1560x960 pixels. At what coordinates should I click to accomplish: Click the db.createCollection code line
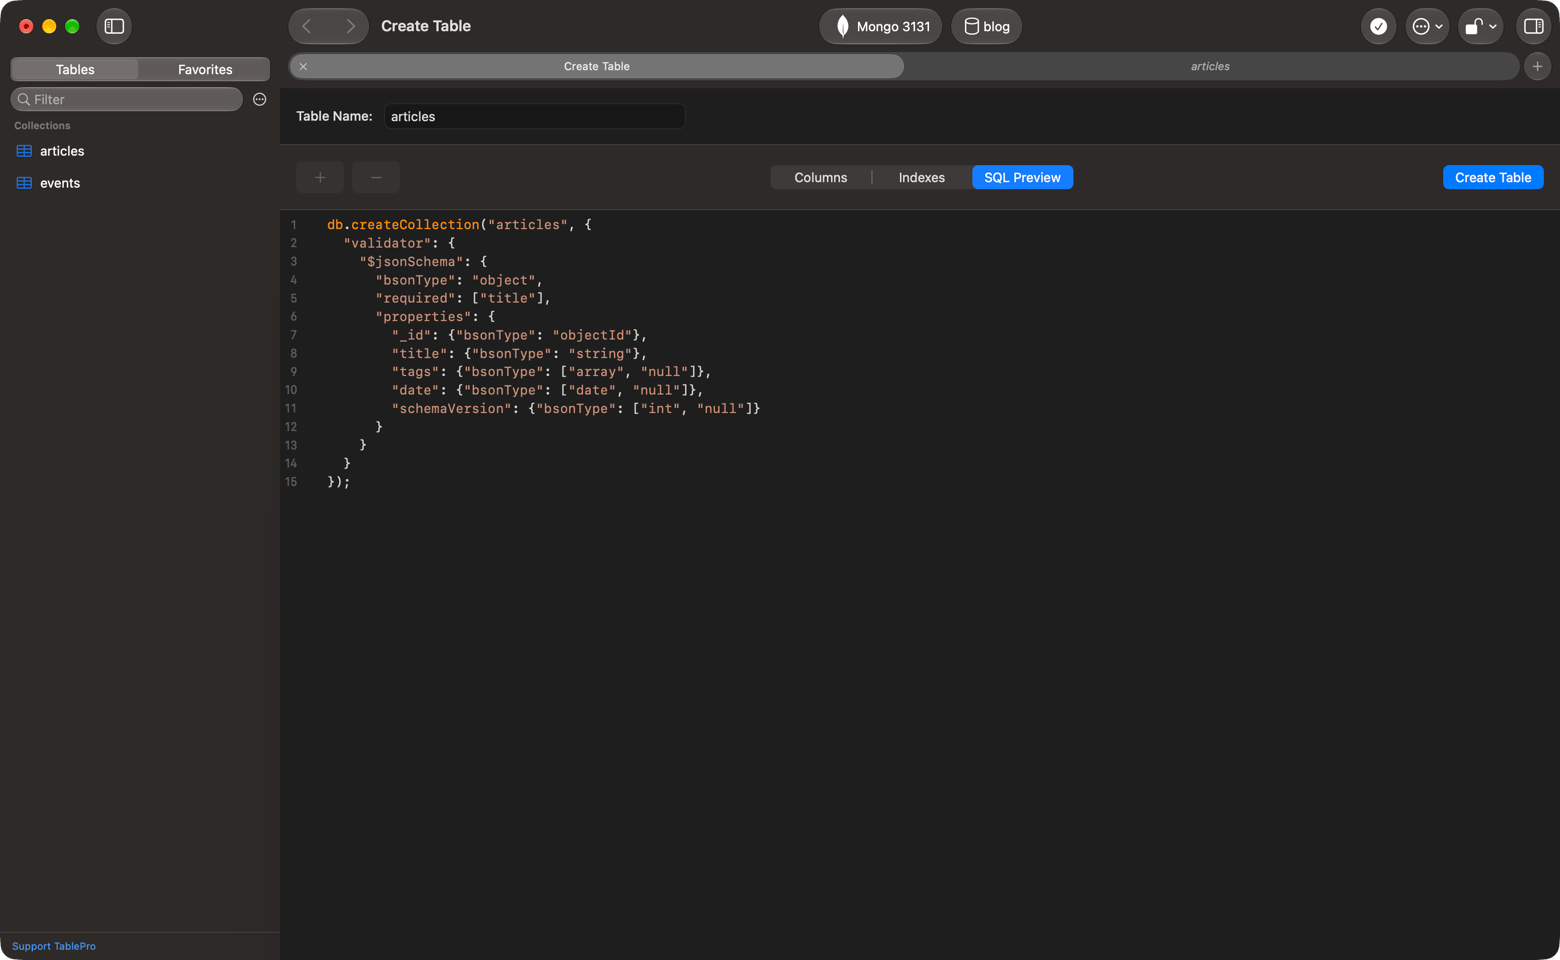(459, 225)
